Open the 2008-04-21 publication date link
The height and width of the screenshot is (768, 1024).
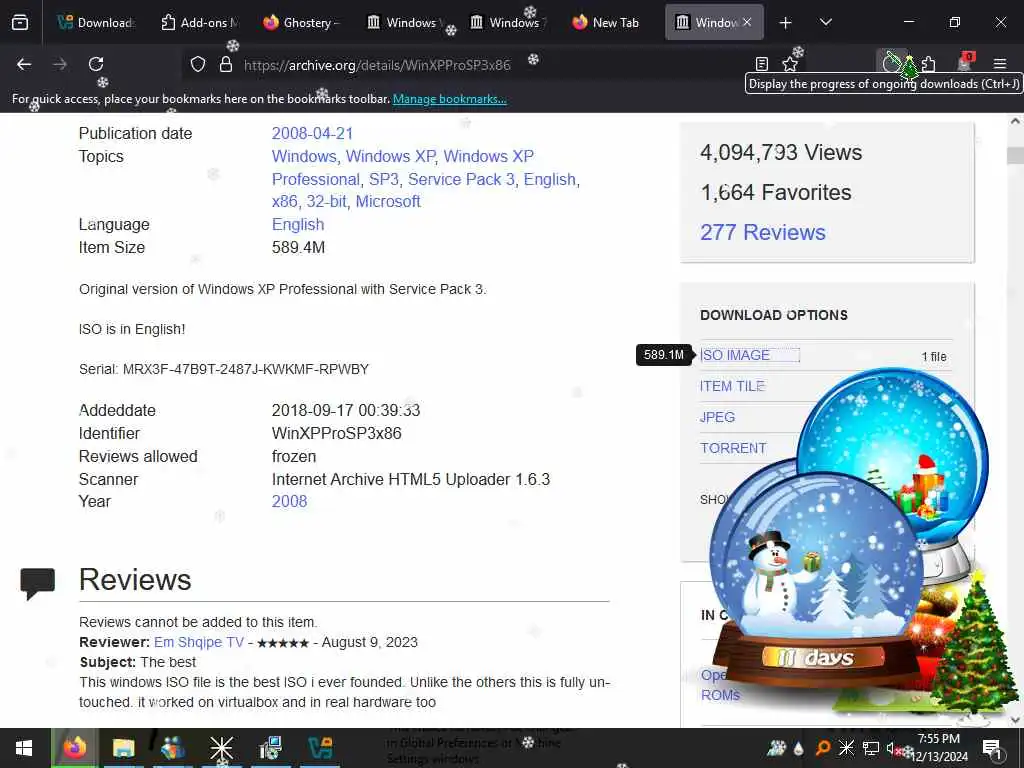pyautogui.click(x=312, y=133)
